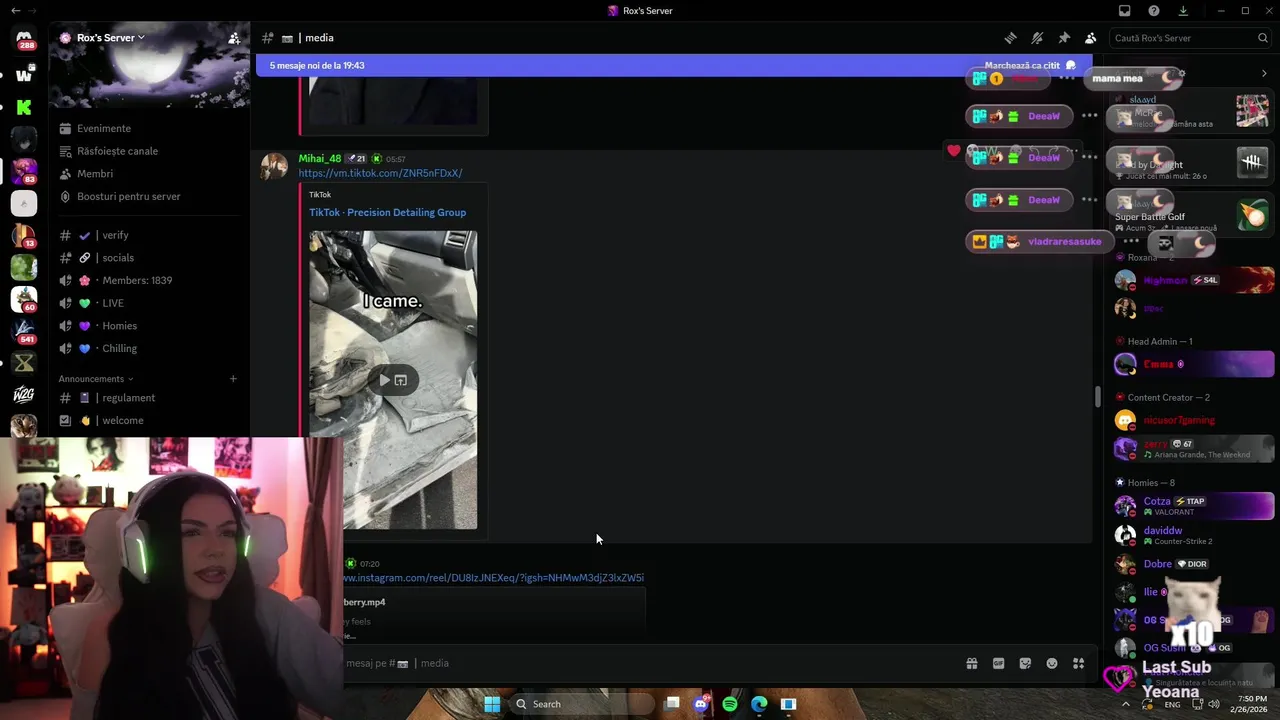Viewport: 1280px width, 720px height.
Task: Click the Windows Start button
Action: click(492, 704)
